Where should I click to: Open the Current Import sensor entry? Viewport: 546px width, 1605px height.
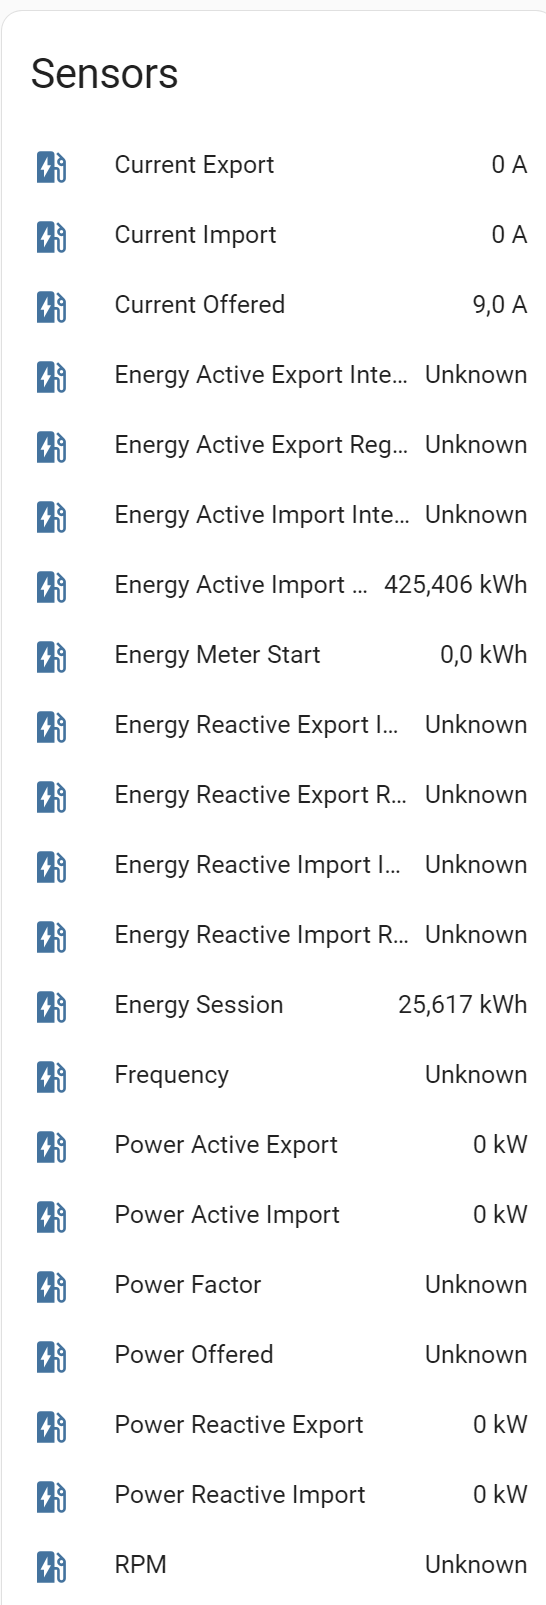(273, 235)
